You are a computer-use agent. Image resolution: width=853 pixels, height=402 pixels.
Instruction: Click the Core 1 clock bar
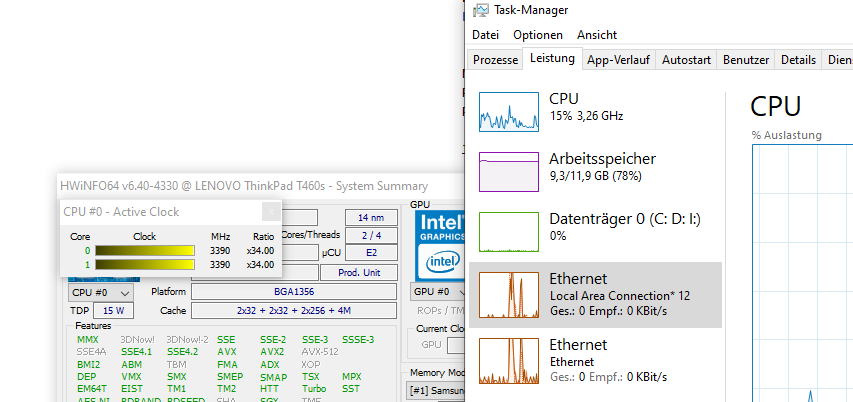[x=145, y=264]
